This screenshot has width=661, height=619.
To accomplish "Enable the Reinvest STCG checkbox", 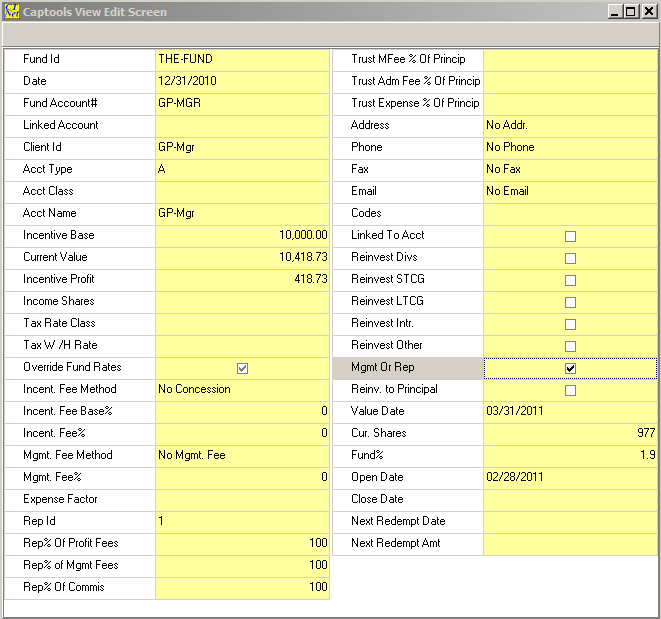I will click(570, 280).
